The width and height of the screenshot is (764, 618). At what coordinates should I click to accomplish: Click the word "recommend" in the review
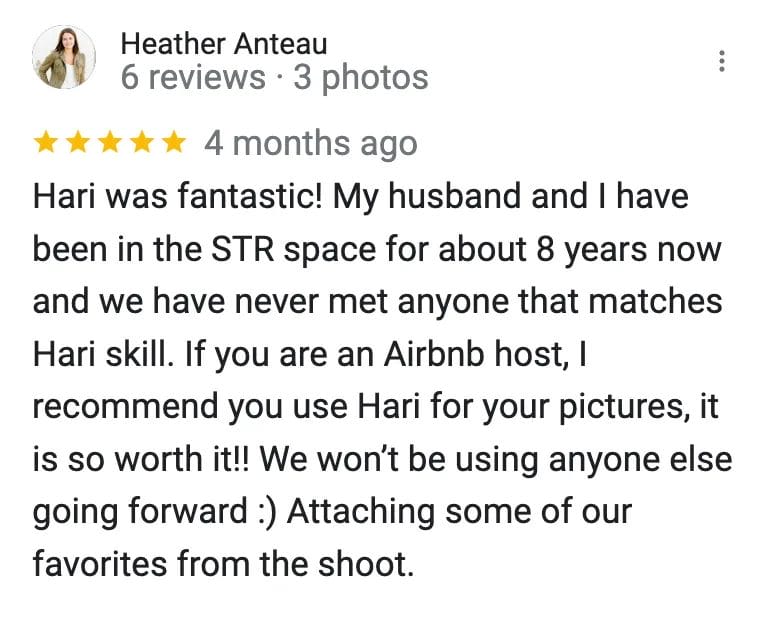pyautogui.click(x=126, y=407)
